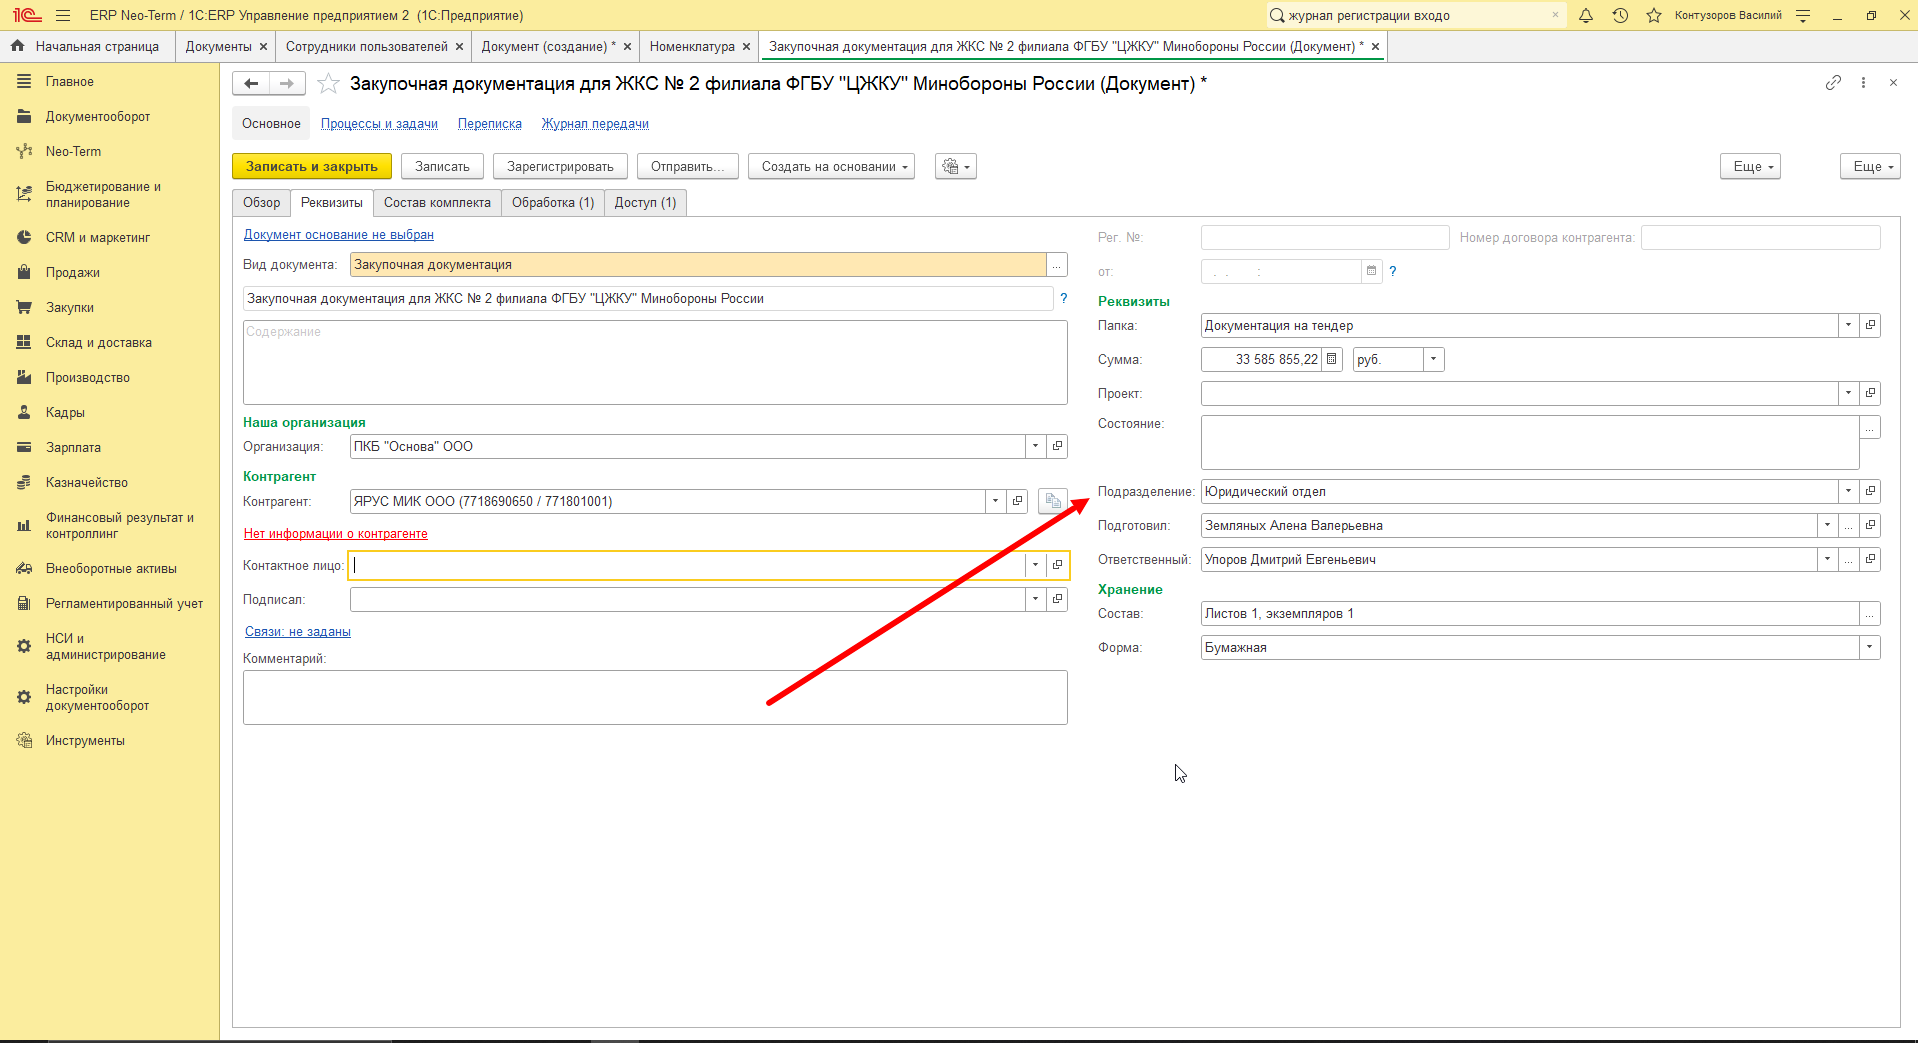Expand the Организация dropdown arrow
1918x1043 pixels.
(1035, 446)
